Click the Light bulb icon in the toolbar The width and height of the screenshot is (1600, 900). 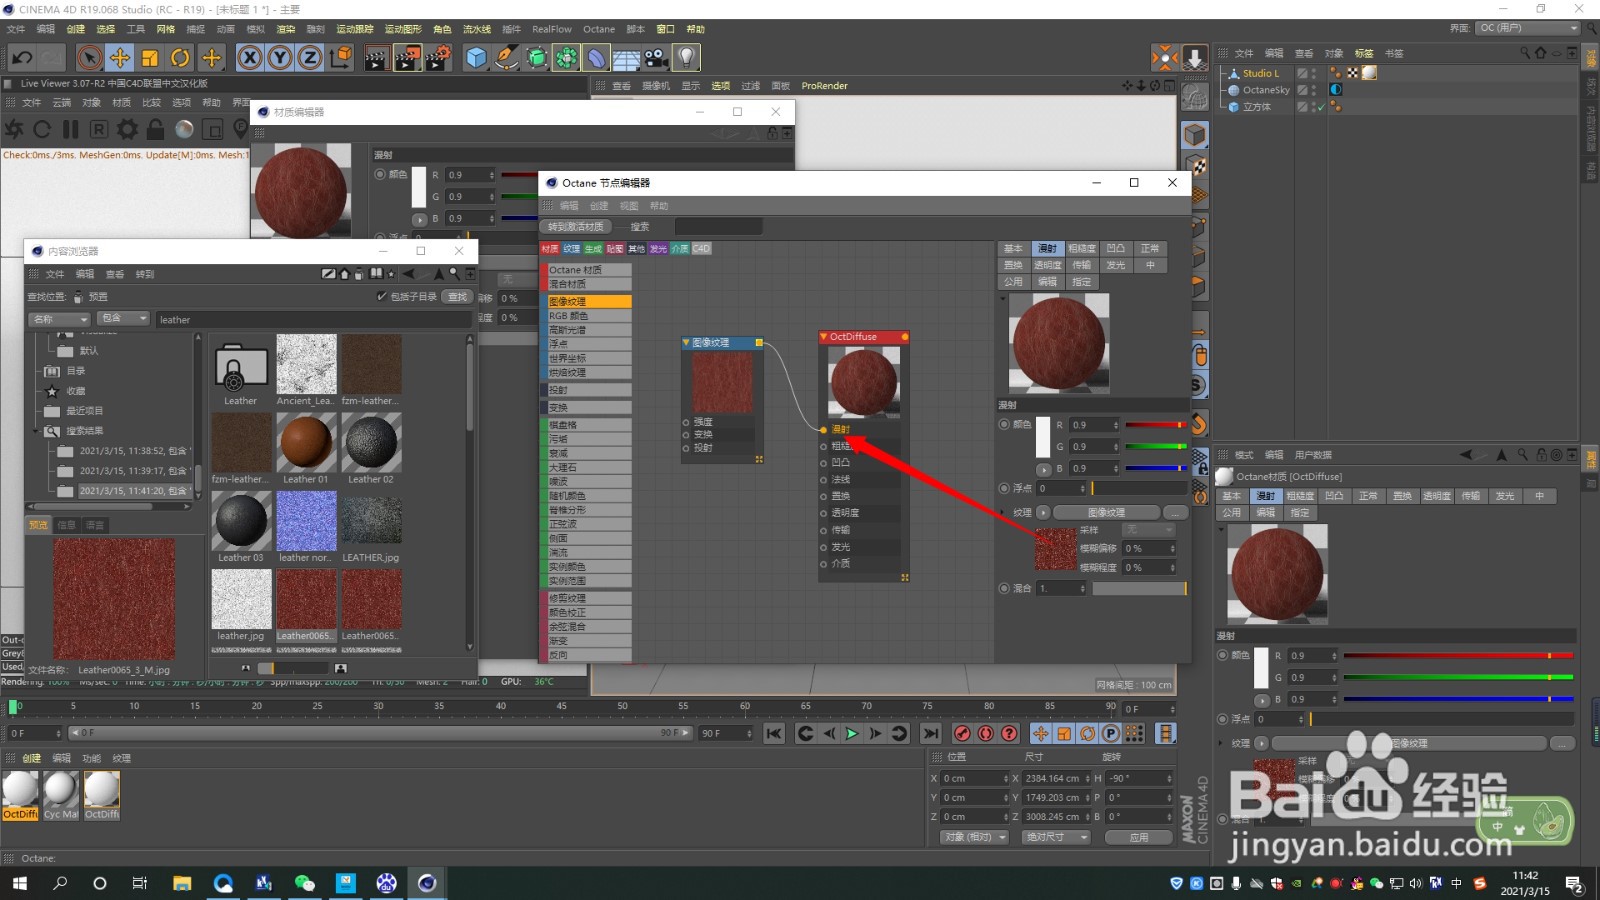686,58
